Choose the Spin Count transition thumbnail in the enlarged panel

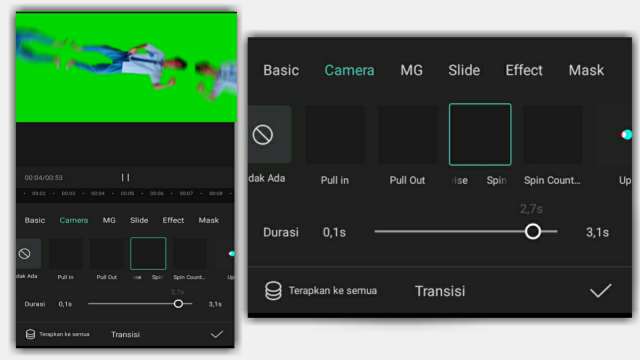pos(553,135)
